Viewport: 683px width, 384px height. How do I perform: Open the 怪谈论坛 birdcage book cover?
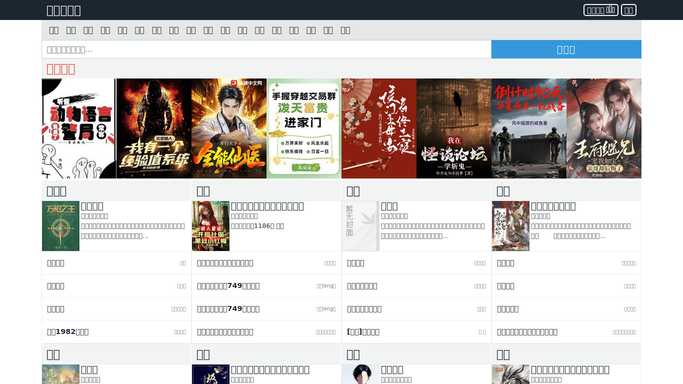[453, 128]
